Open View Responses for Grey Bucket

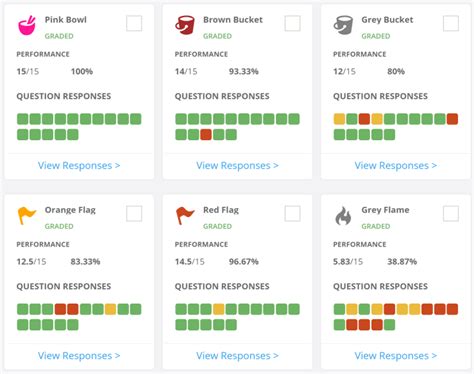click(x=396, y=166)
